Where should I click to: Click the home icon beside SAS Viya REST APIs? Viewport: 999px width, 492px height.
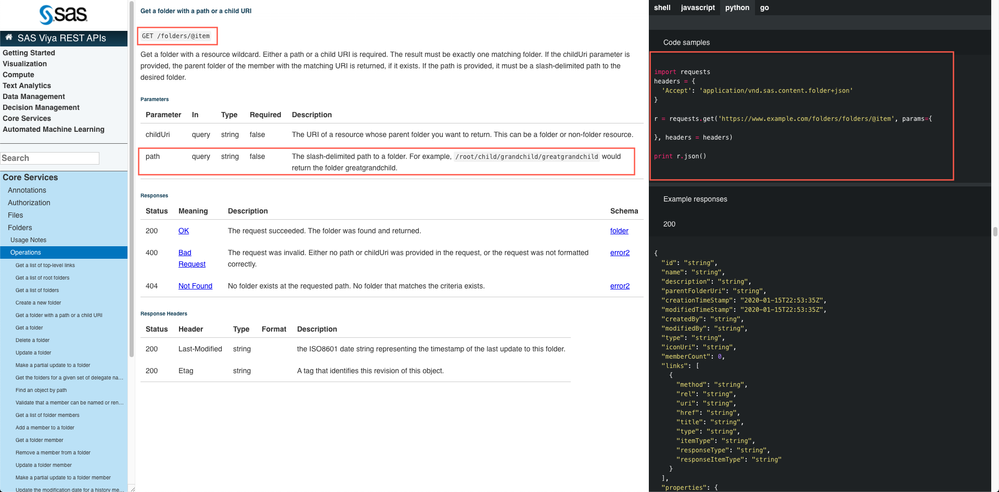pos(8,38)
